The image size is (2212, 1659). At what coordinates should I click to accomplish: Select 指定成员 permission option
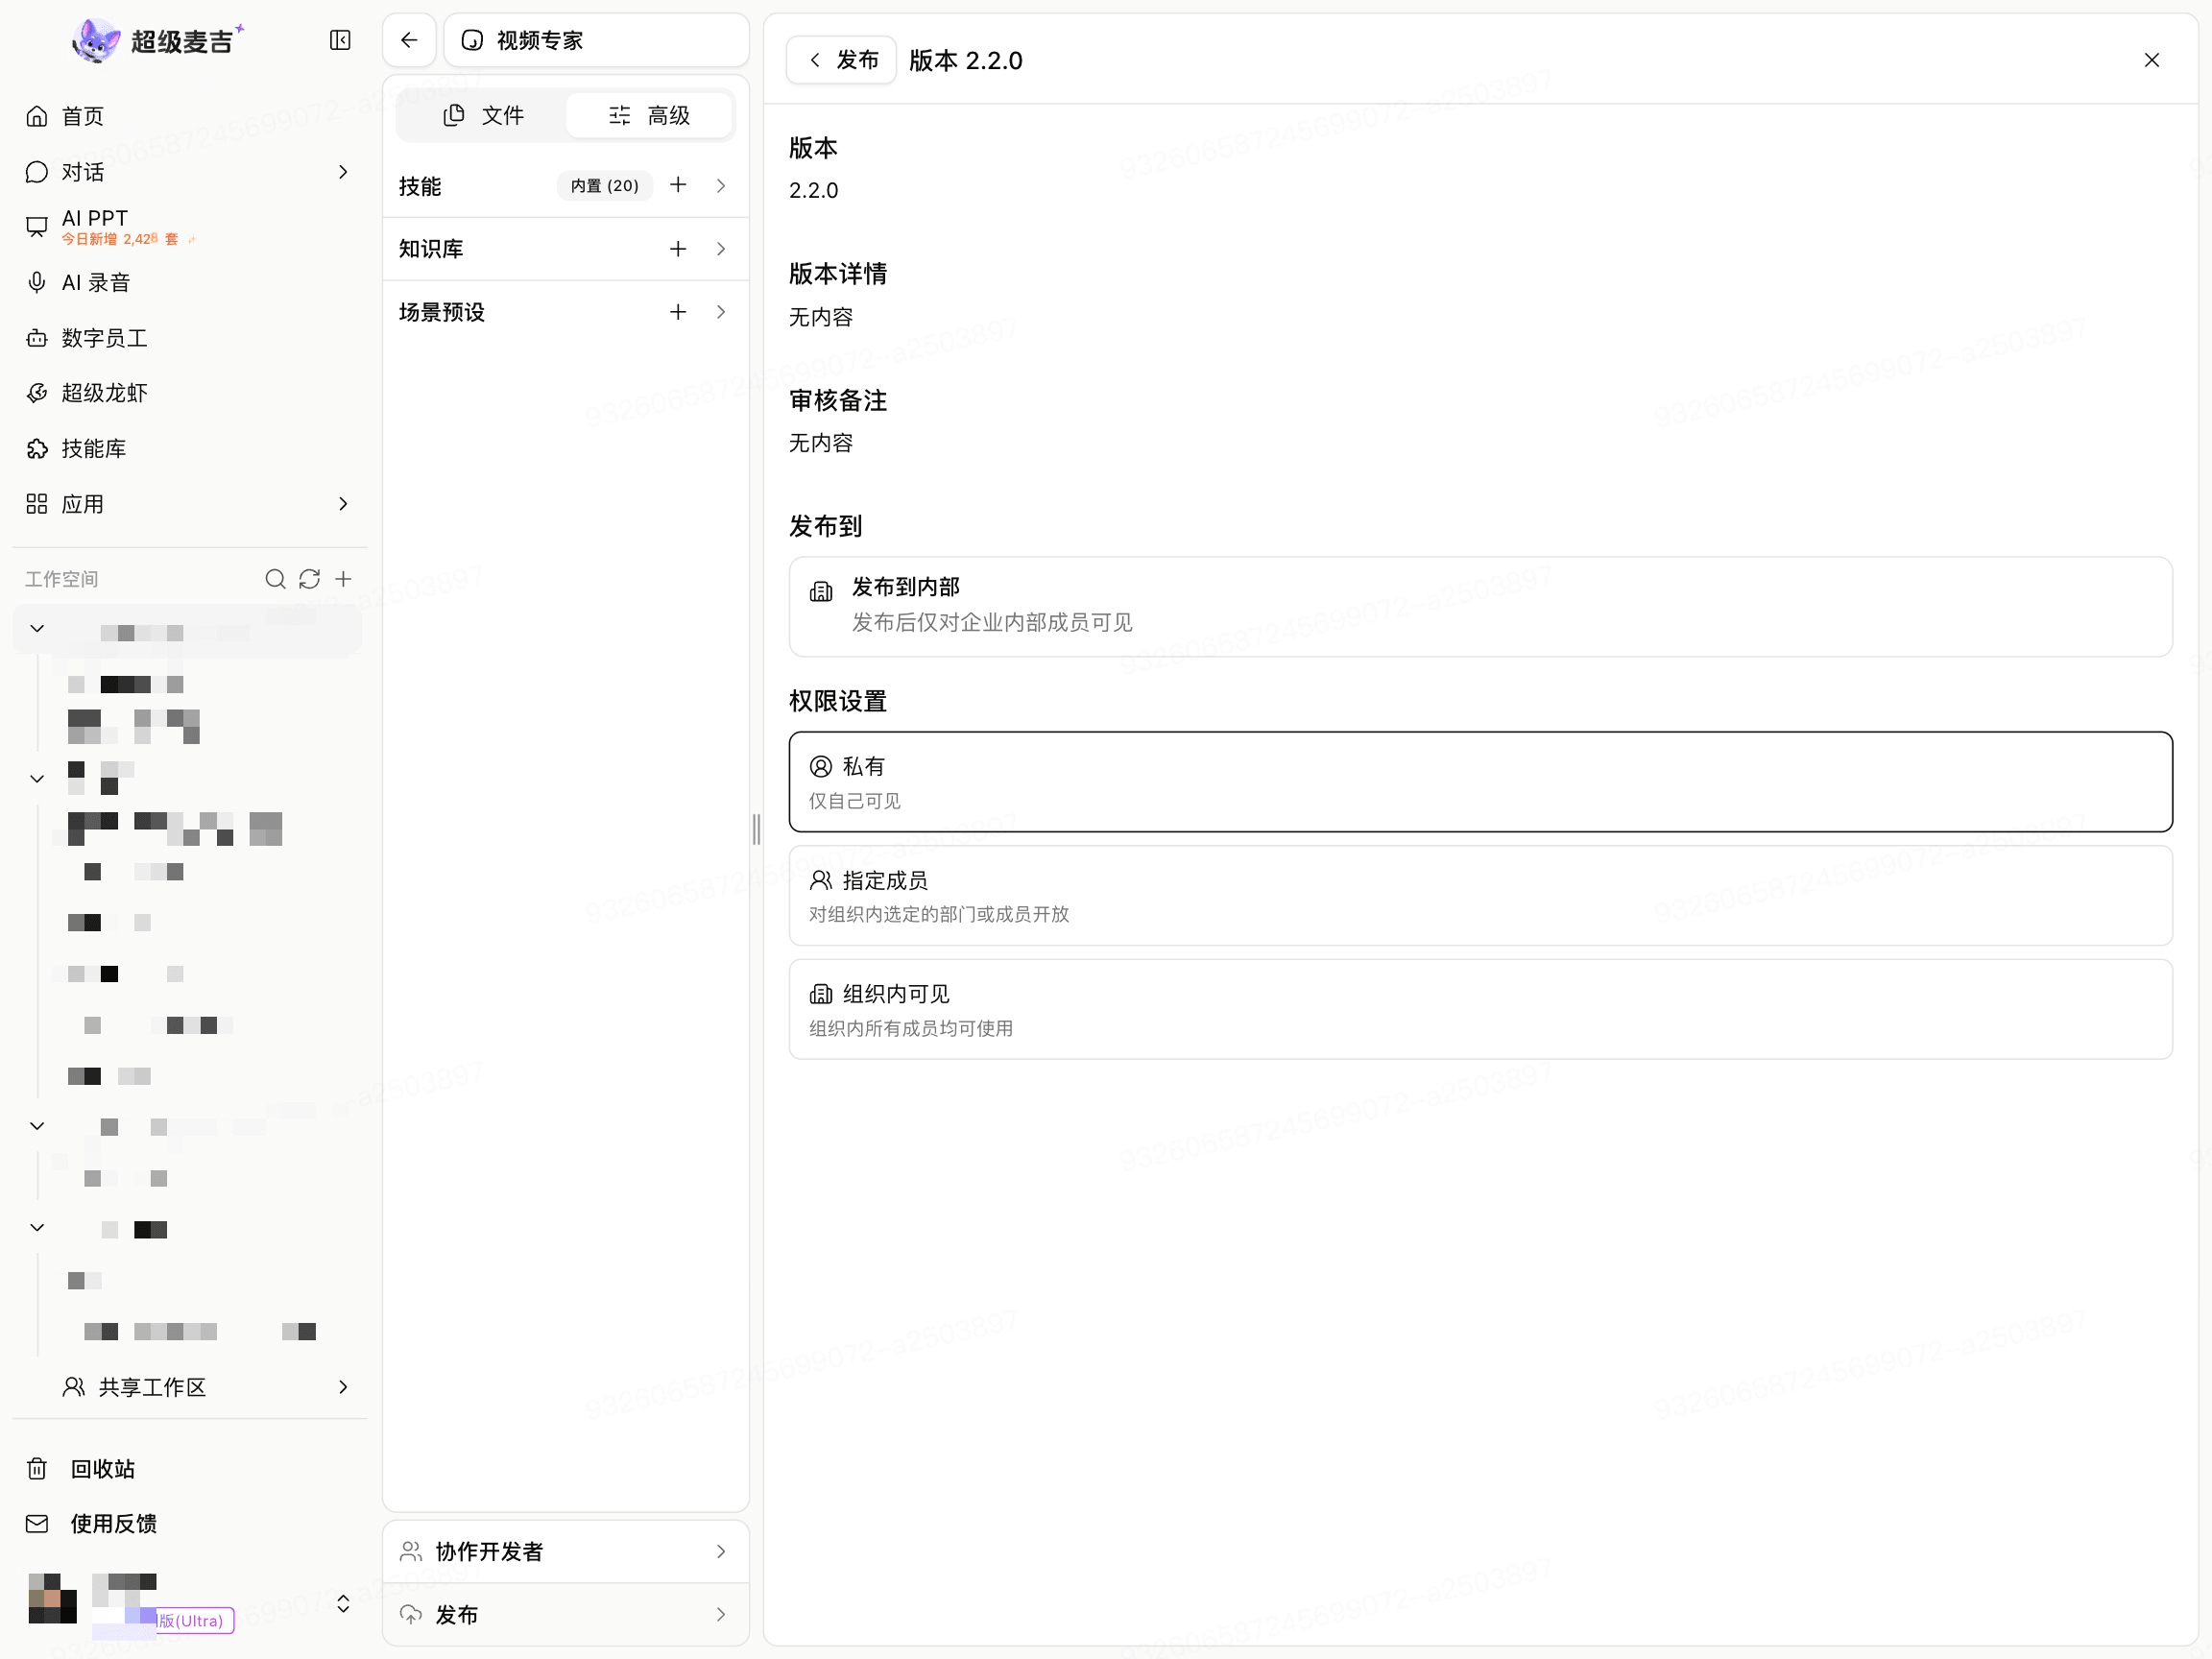point(1480,895)
